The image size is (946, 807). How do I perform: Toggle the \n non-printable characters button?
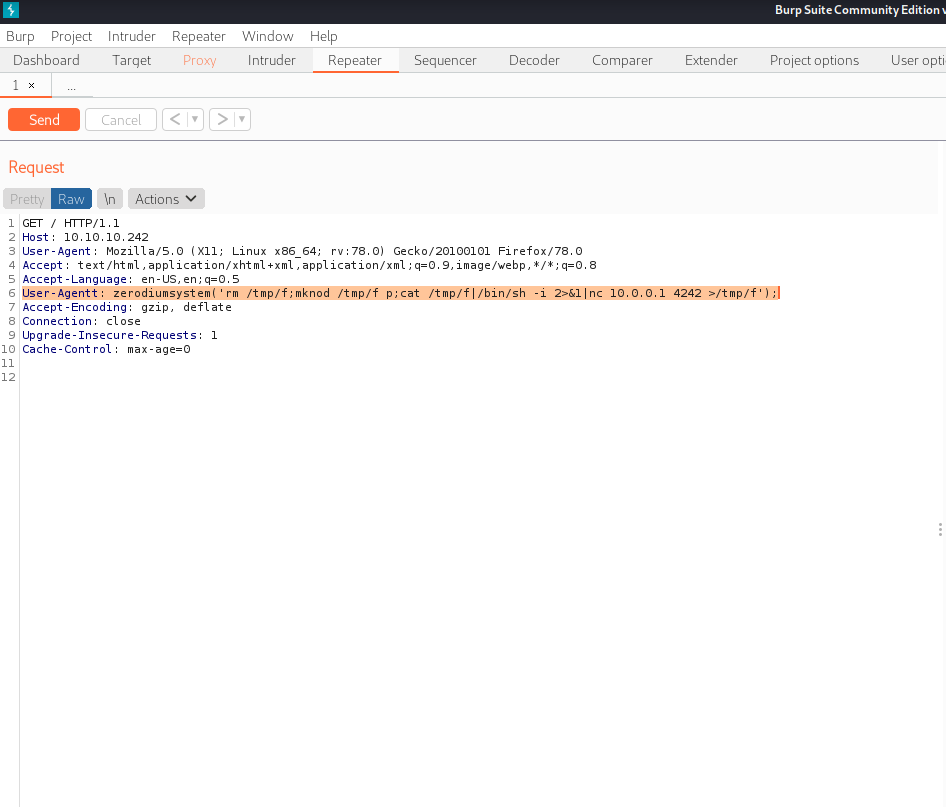coord(110,199)
